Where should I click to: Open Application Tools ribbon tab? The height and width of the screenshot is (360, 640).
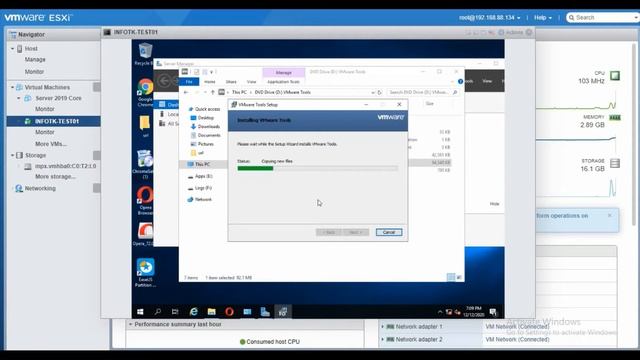283,82
